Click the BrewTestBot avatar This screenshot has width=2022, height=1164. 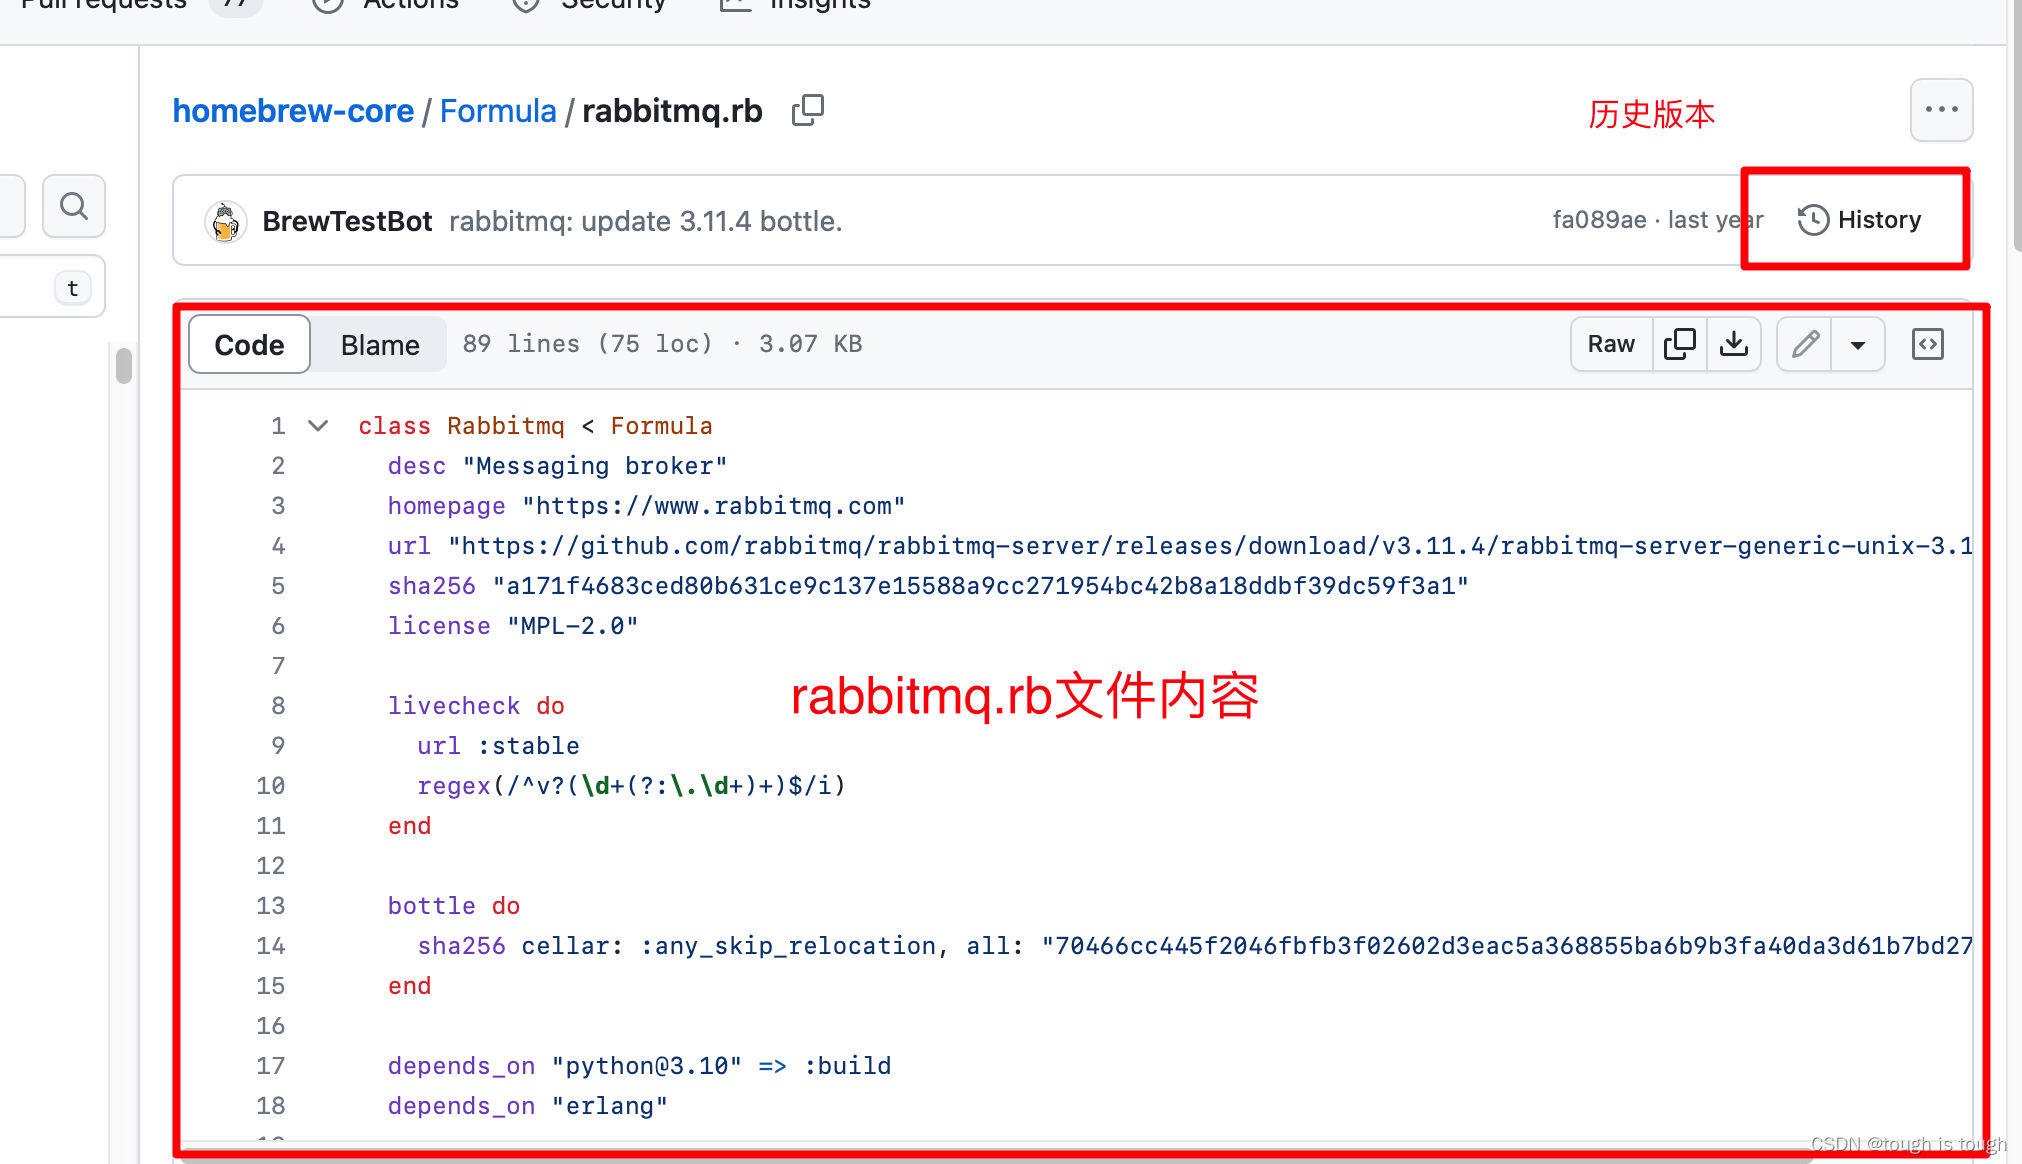(226, 221)
